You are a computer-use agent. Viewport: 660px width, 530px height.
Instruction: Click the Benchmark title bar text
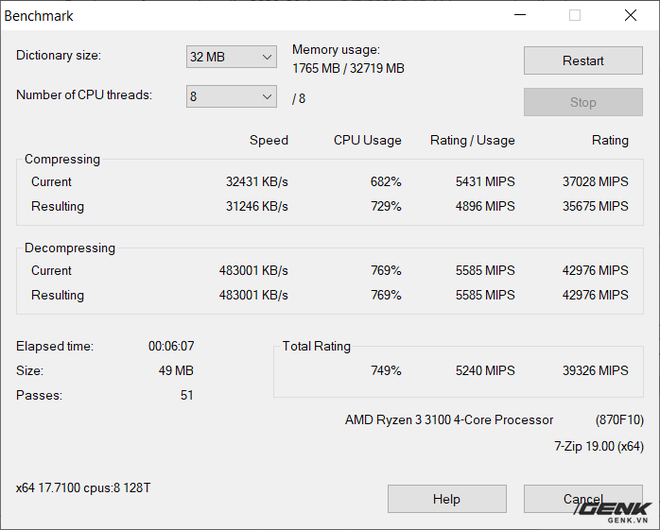click(x=39, y=16)
